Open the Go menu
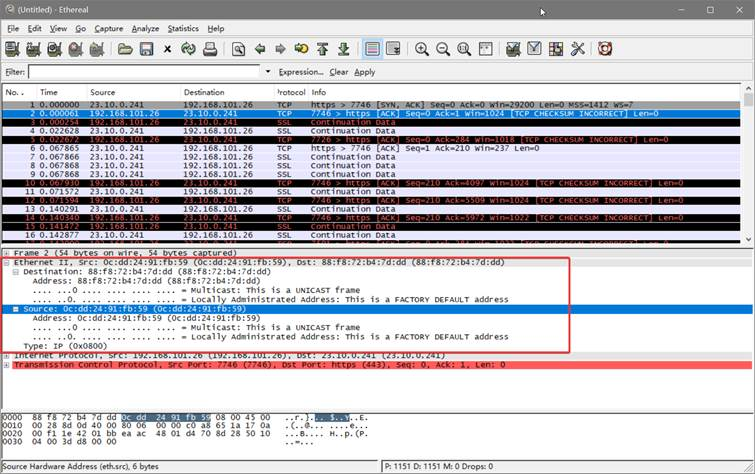755x474 pixels. click(x=80, y=28)
